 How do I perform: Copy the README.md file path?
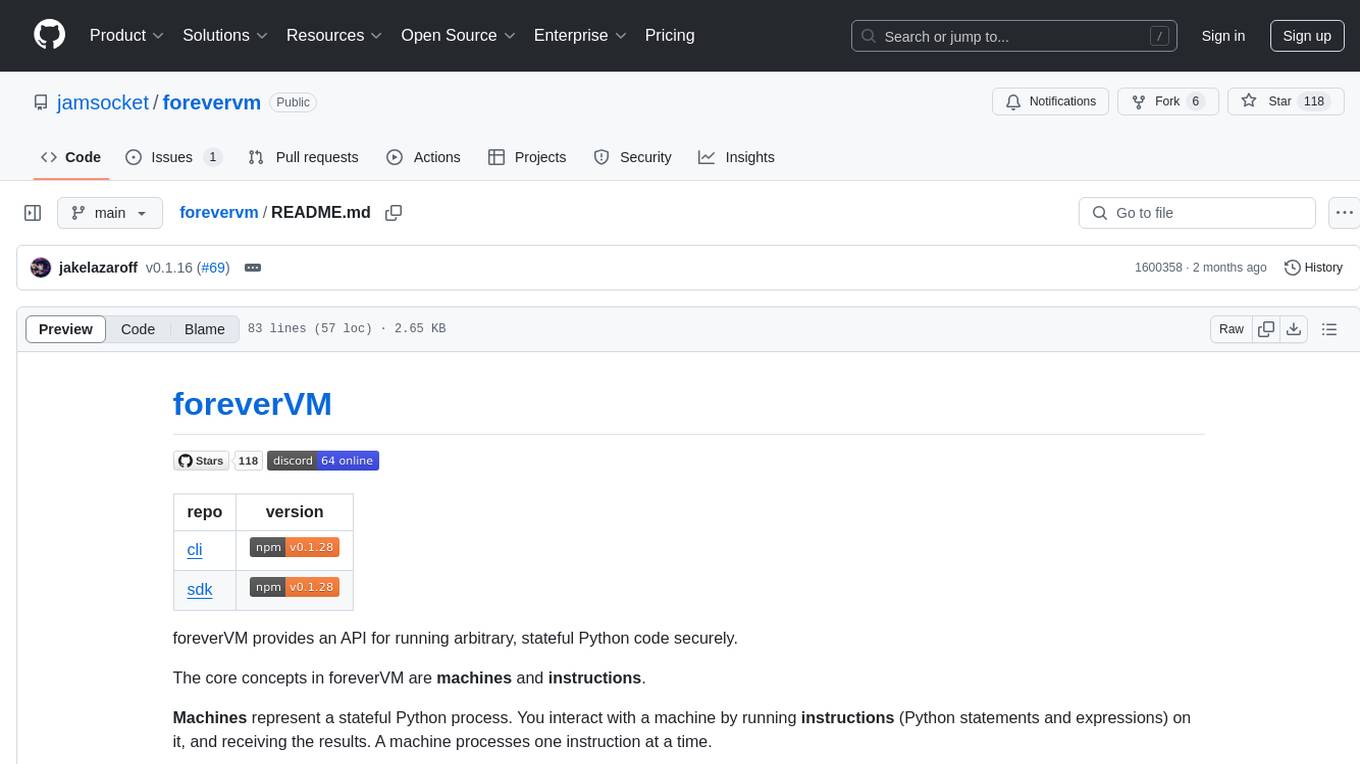394,213
